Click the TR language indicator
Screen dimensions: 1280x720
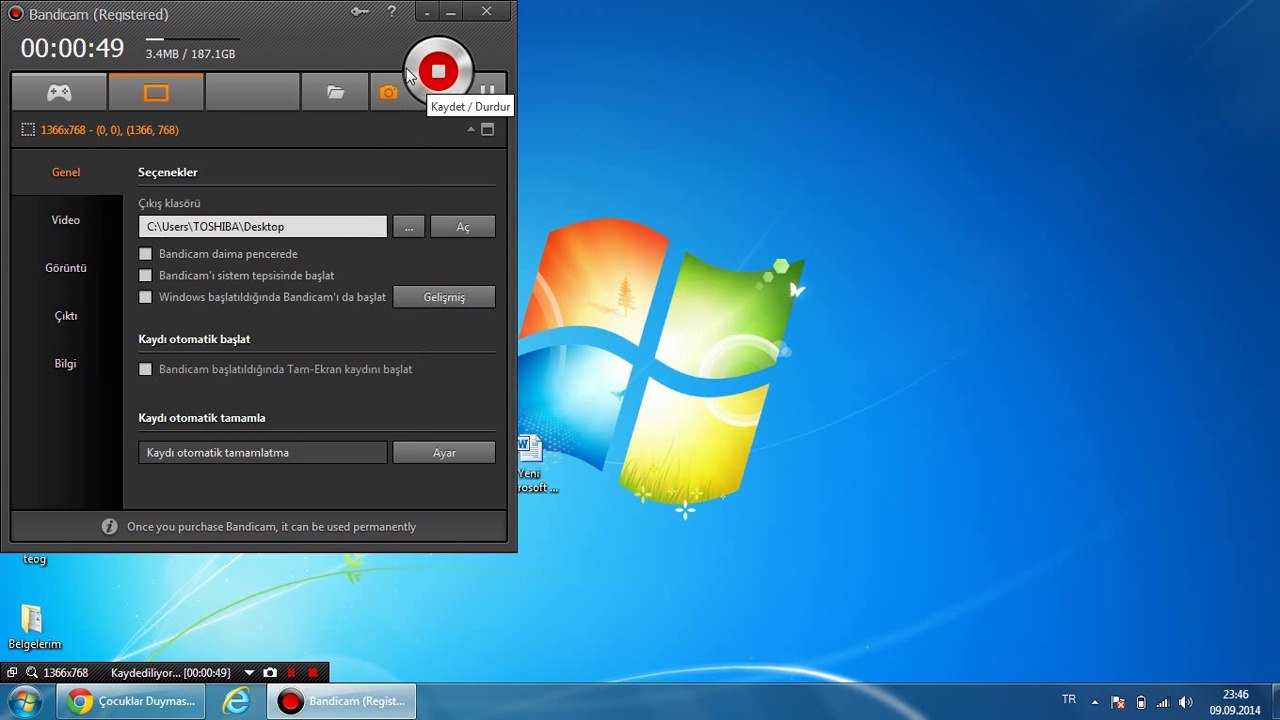1069,700
